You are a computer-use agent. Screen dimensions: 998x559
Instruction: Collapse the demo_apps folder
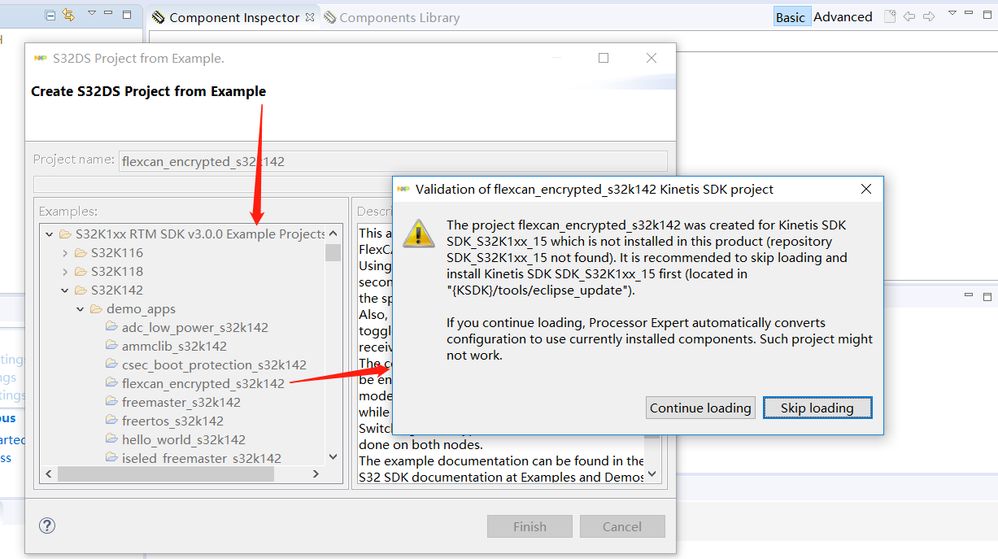(80, 309)
